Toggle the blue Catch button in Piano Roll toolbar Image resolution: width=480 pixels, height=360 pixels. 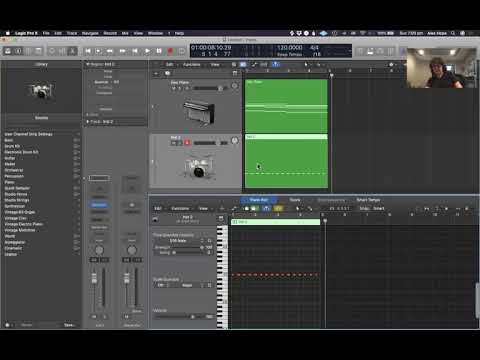click(x=266, y=208)
